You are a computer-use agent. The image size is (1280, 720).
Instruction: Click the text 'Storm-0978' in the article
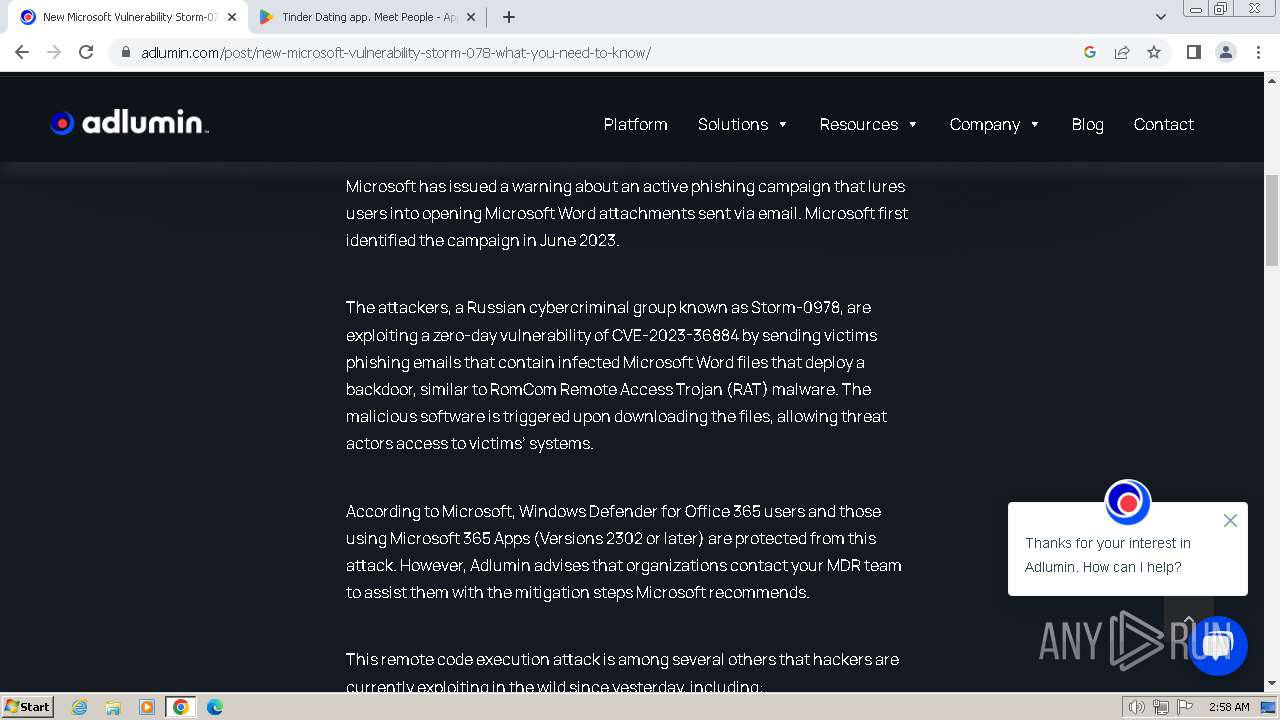pos(796,307)
